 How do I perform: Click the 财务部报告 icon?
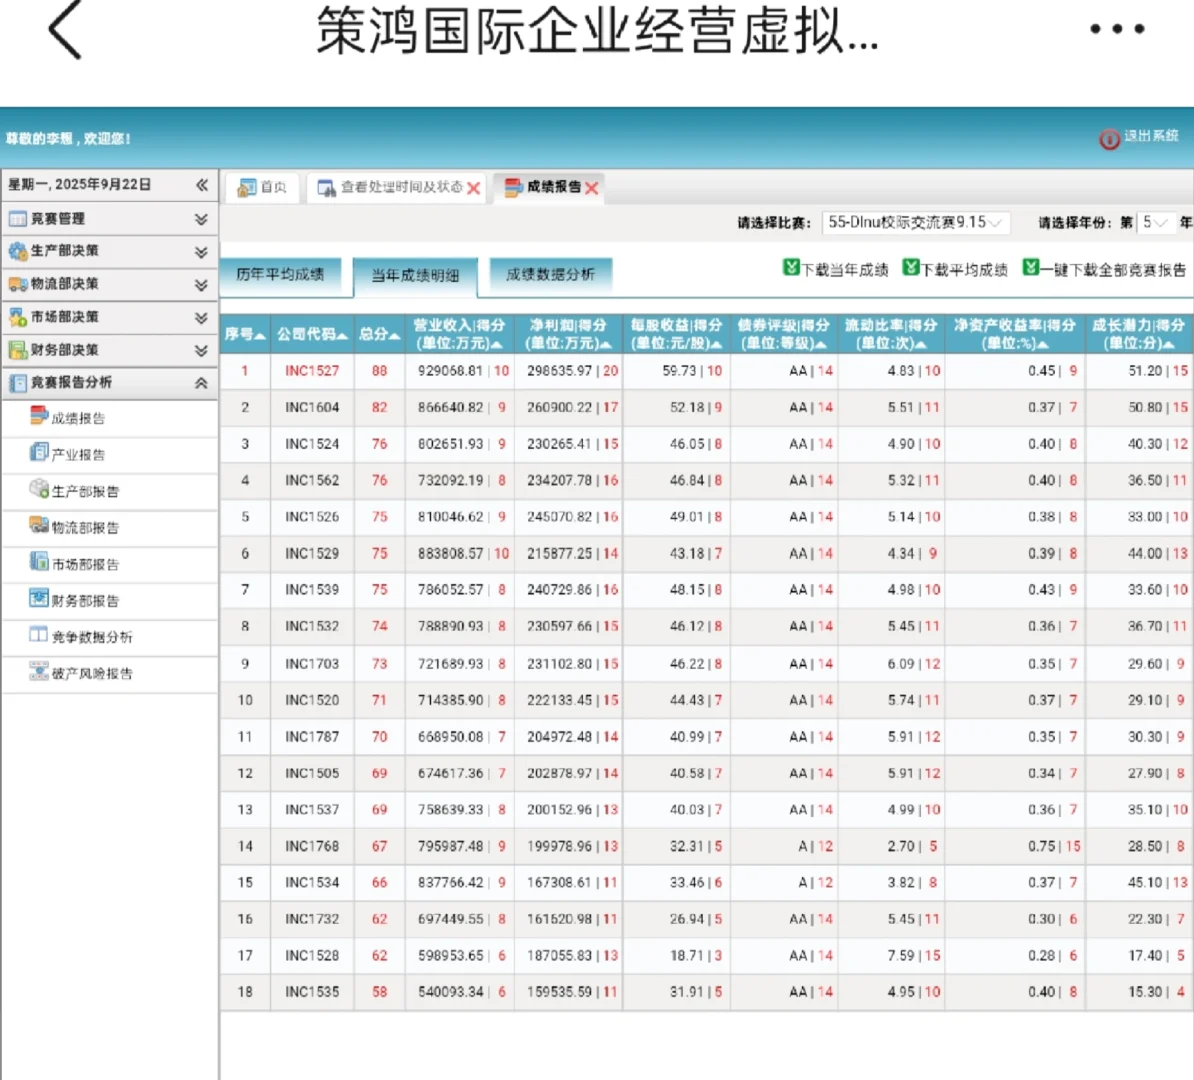coord(39,598)
